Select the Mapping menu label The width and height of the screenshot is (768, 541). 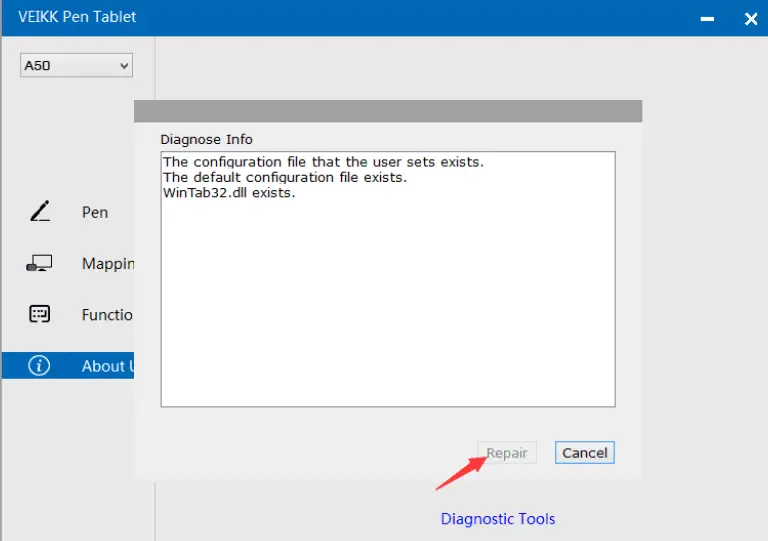108,263
